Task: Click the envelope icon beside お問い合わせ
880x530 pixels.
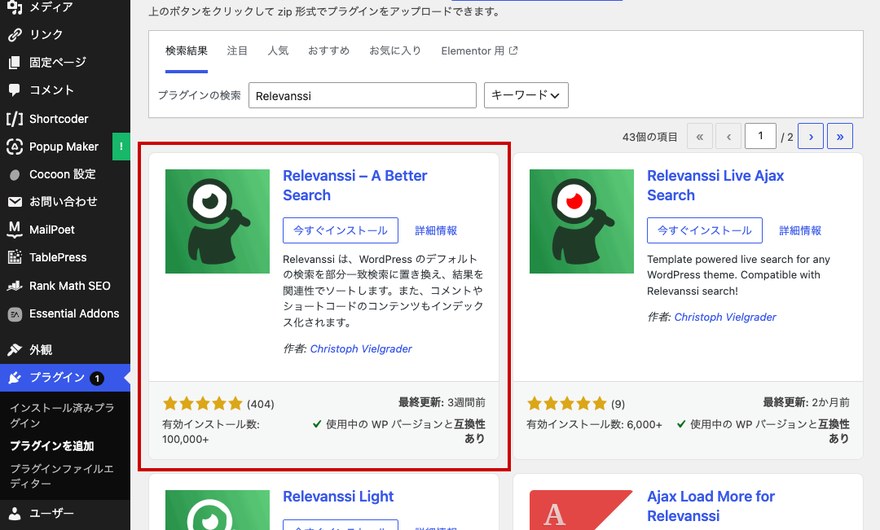Action: 15,202
